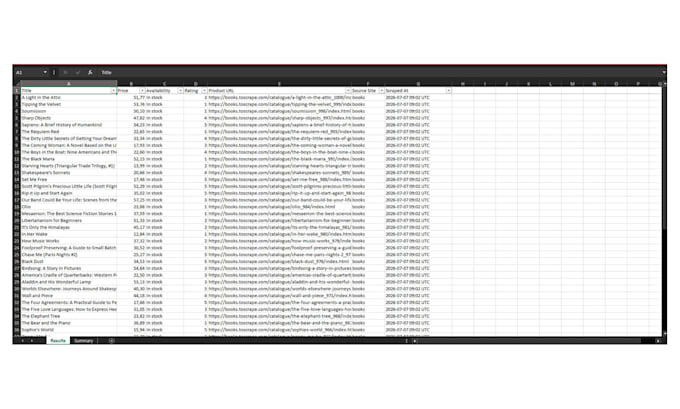Select cell 'Sophie's World'
This screenshot has height=409, width=680.
69,330
